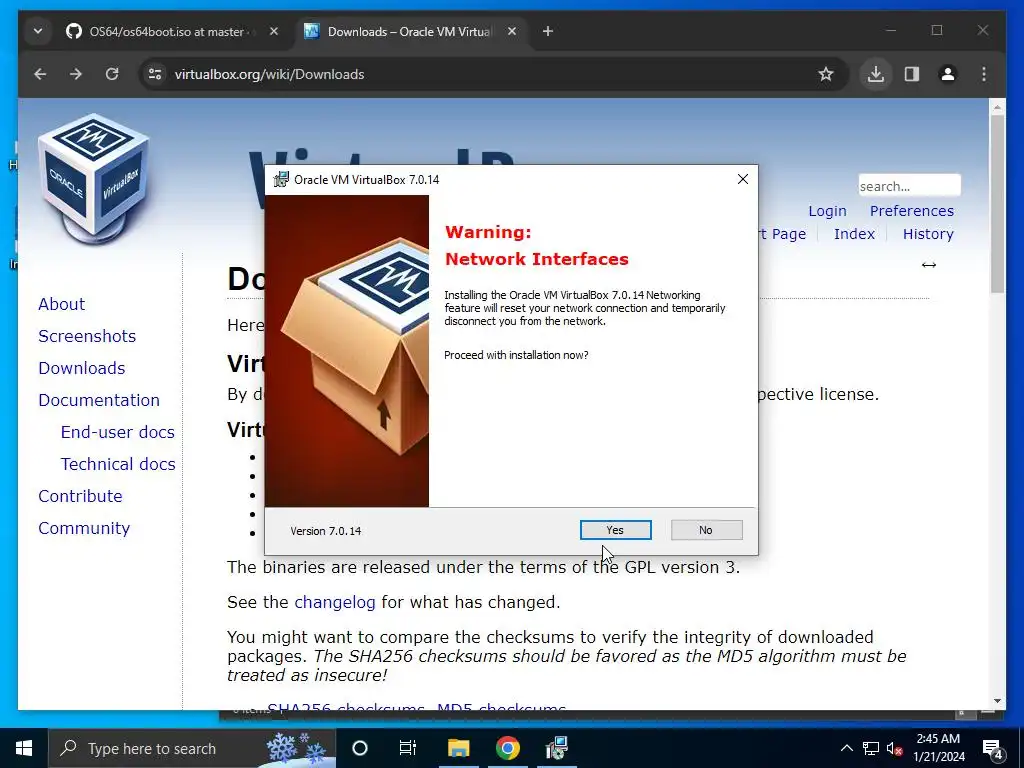Open the network status tray icon

[871, 748]
